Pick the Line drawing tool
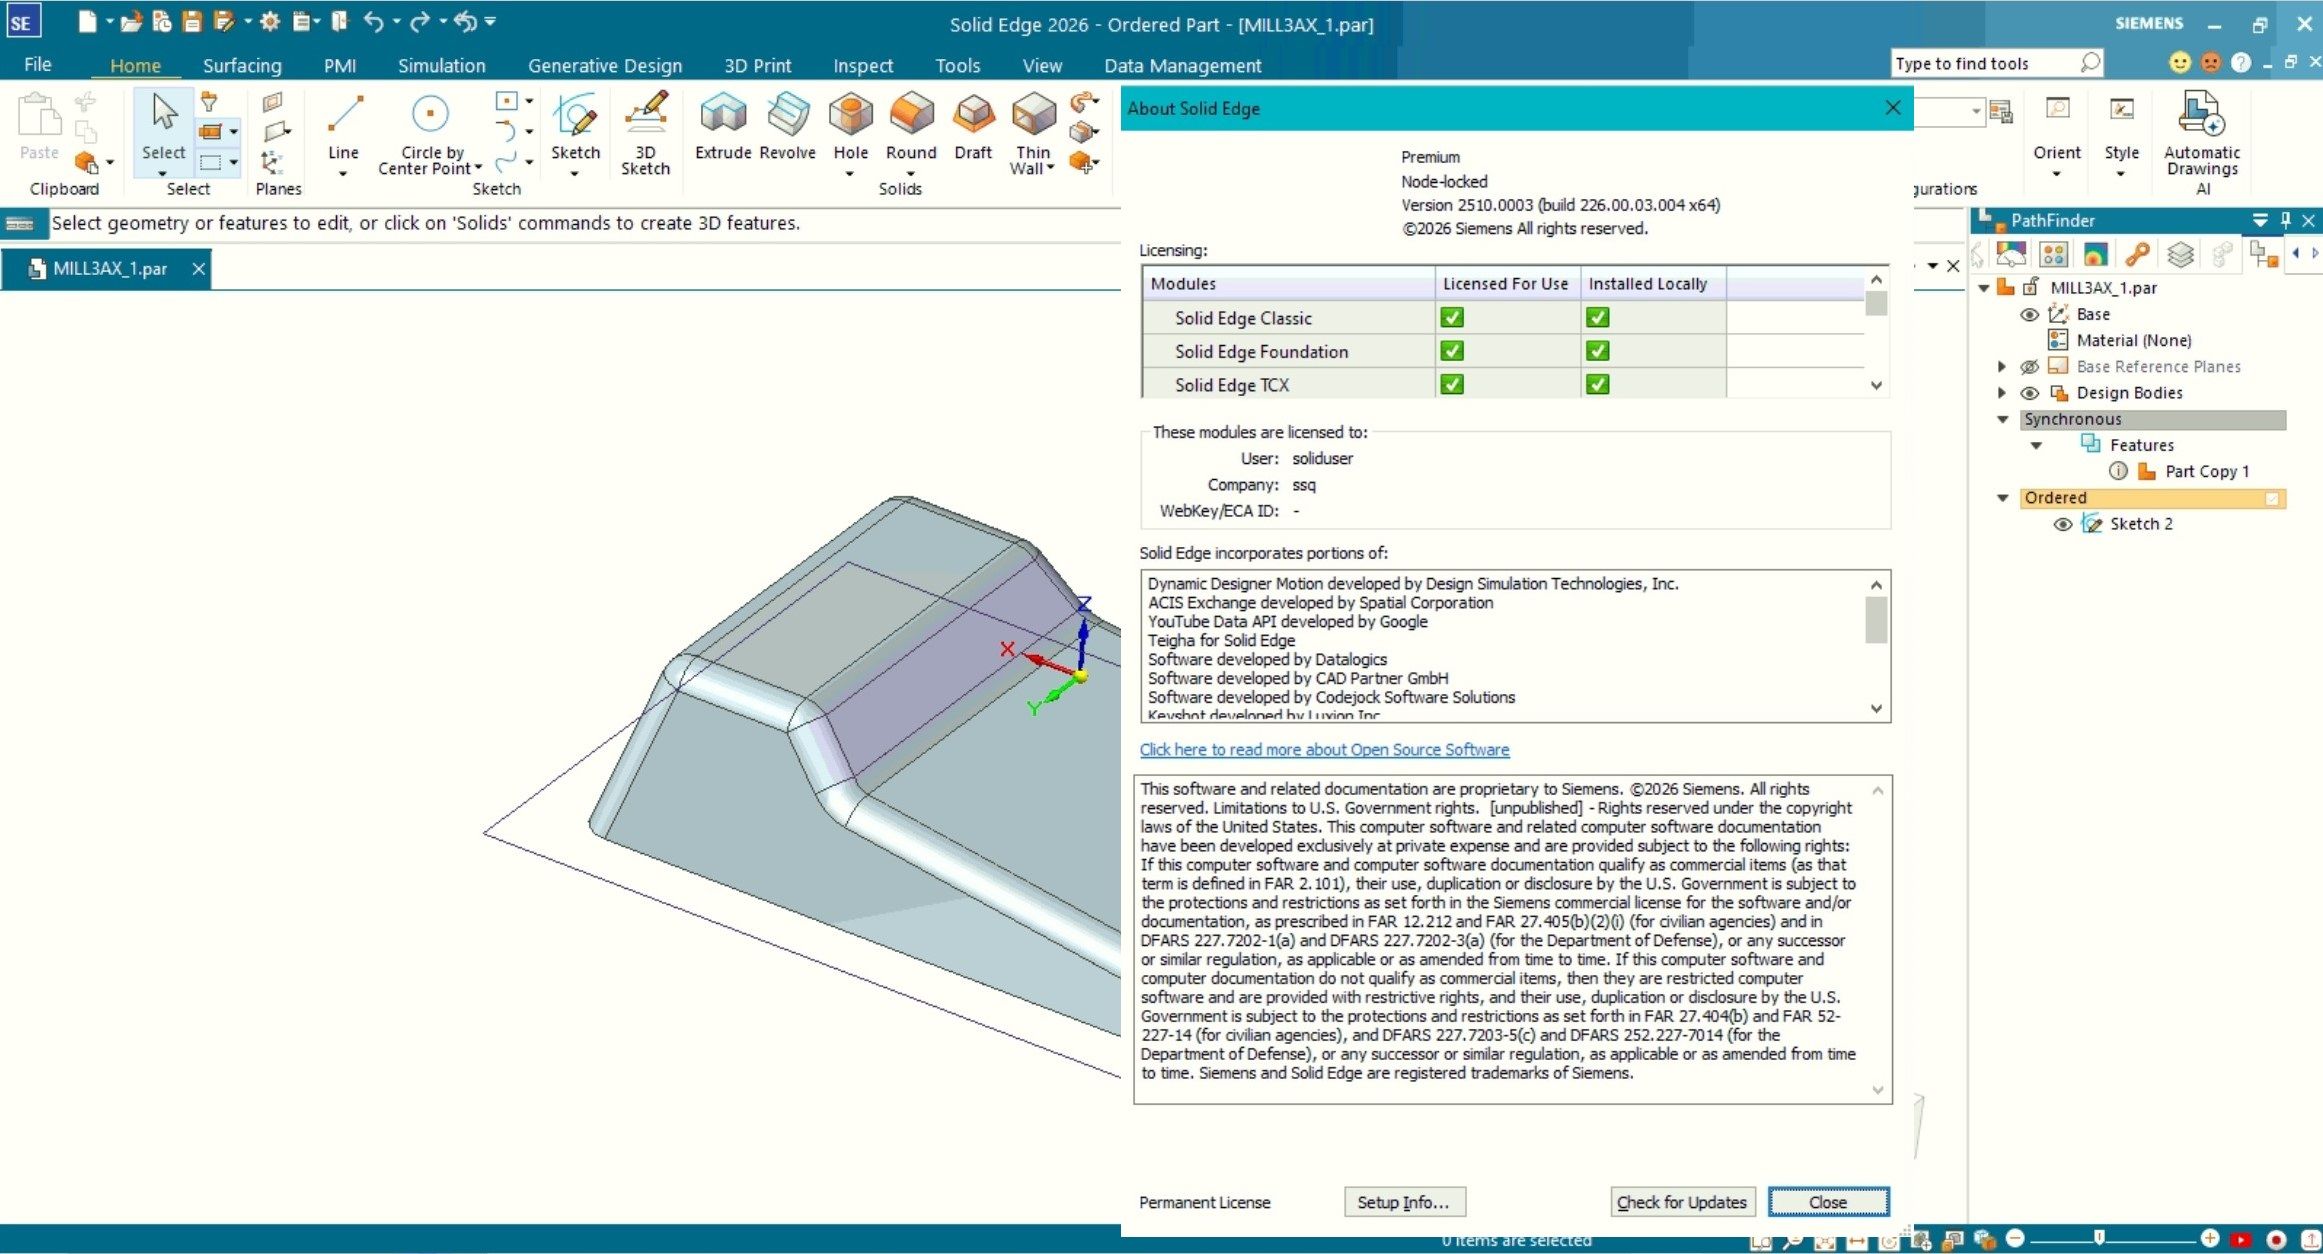Viewport: 2323px width, 1254px height. coord(343,125)
